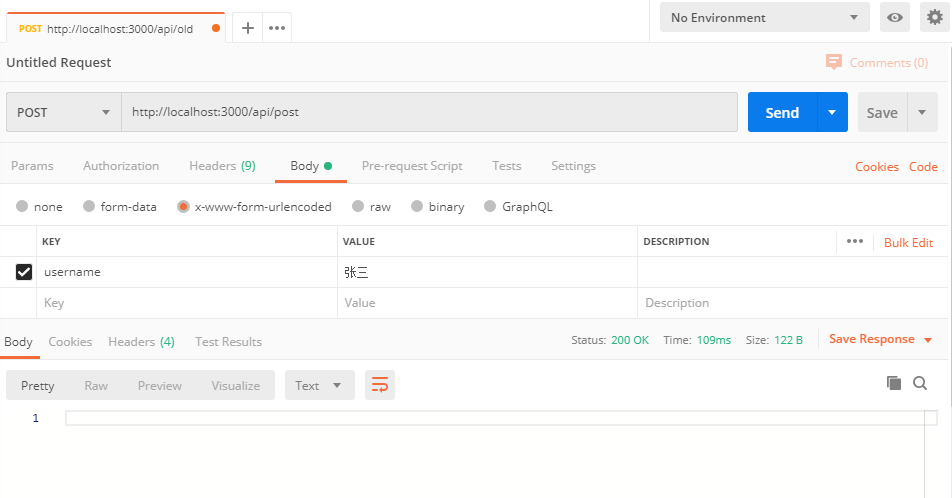Click the 109ms response time value
Screen dimensions: 952x498
(x=713, y=340)
